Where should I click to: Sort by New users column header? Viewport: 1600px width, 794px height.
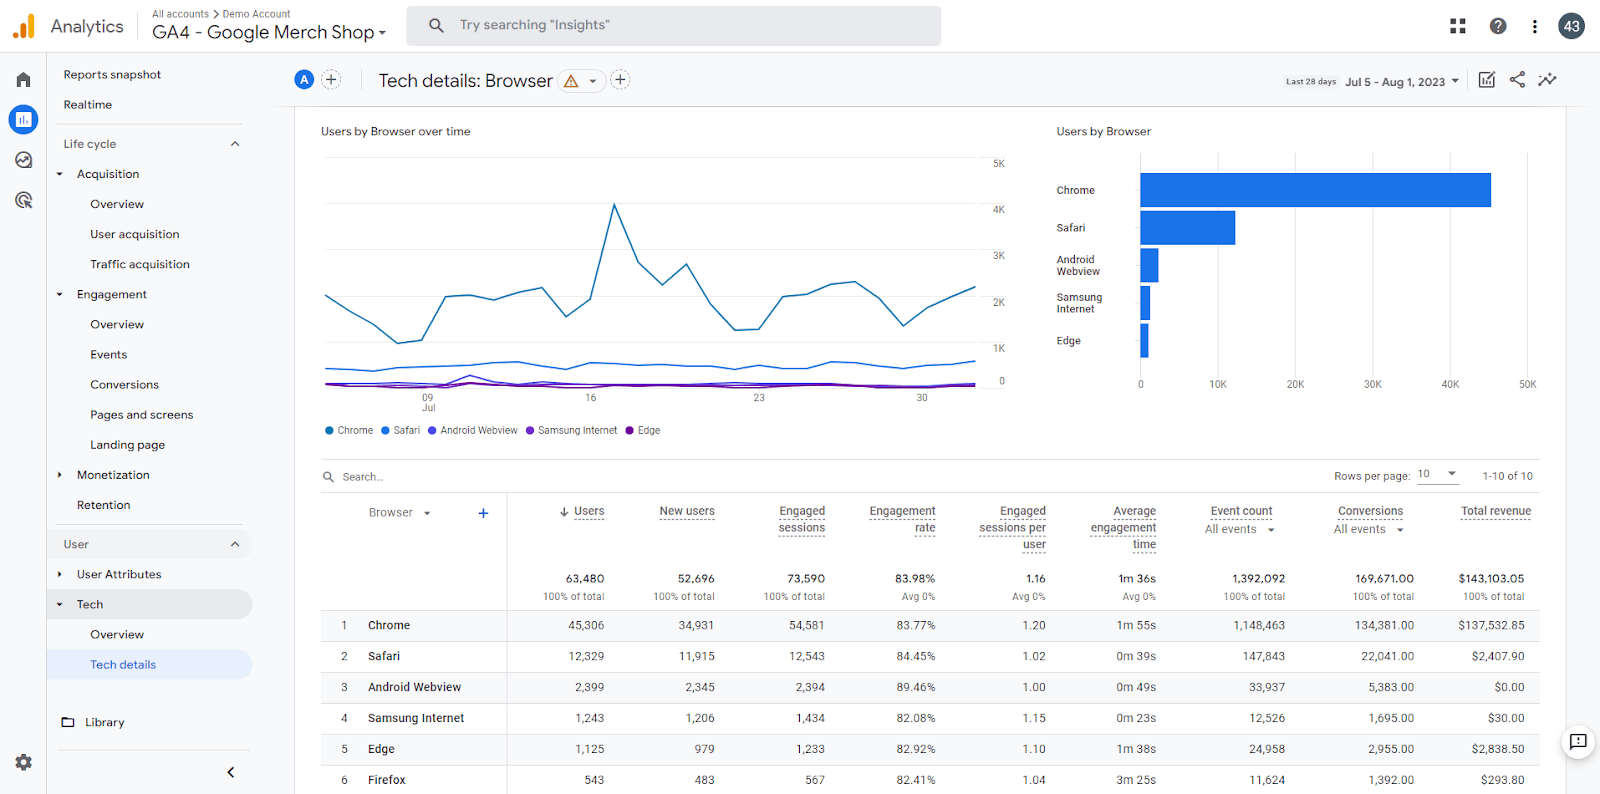687,511
